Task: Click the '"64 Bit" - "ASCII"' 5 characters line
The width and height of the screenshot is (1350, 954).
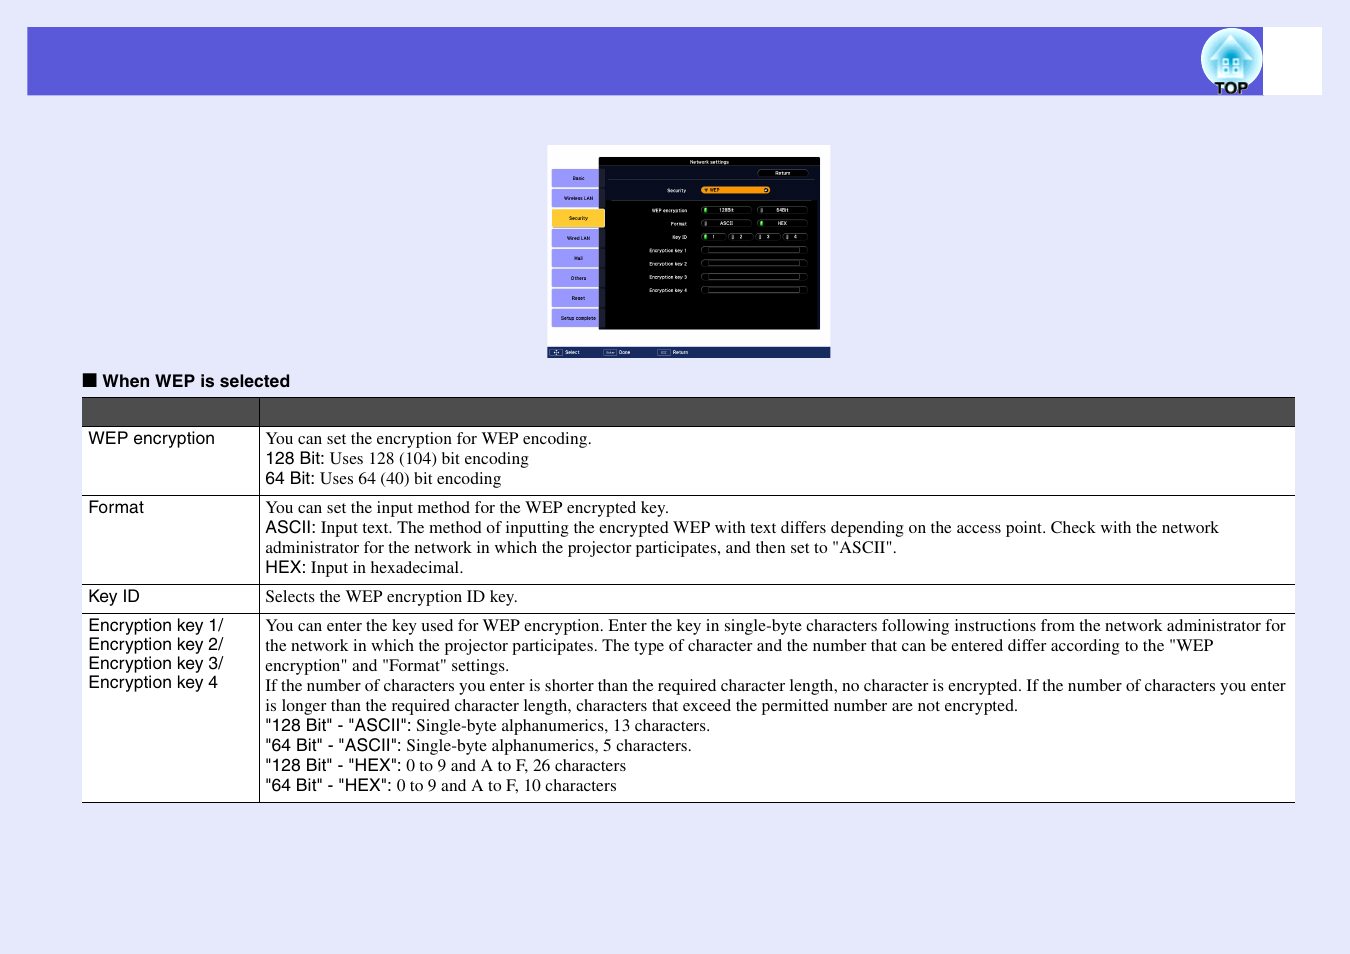Action: 478,745
